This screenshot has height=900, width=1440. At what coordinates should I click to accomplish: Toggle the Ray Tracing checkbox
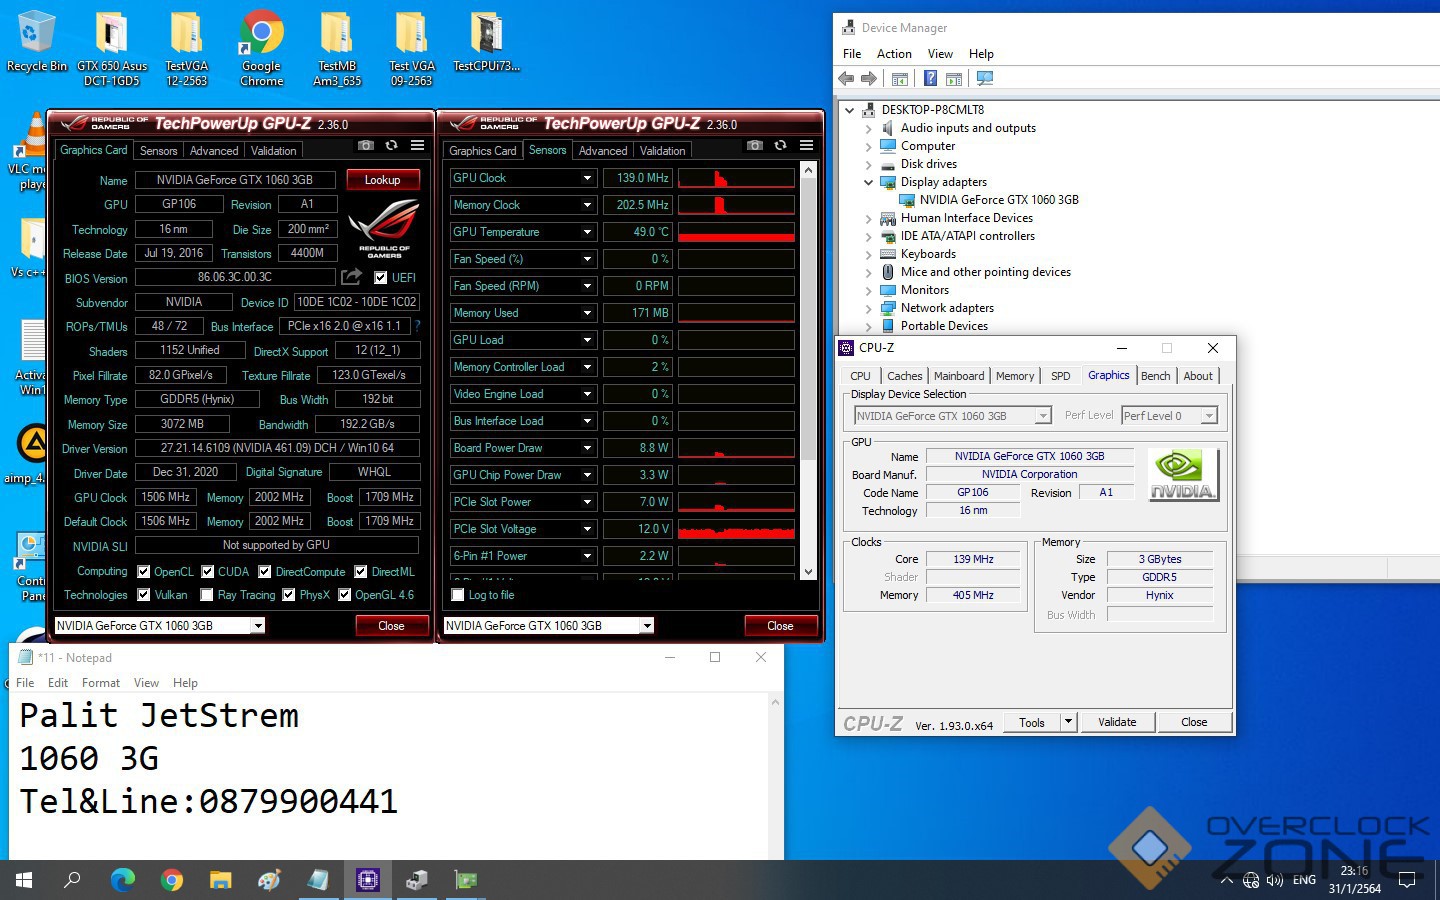[207, 595]
